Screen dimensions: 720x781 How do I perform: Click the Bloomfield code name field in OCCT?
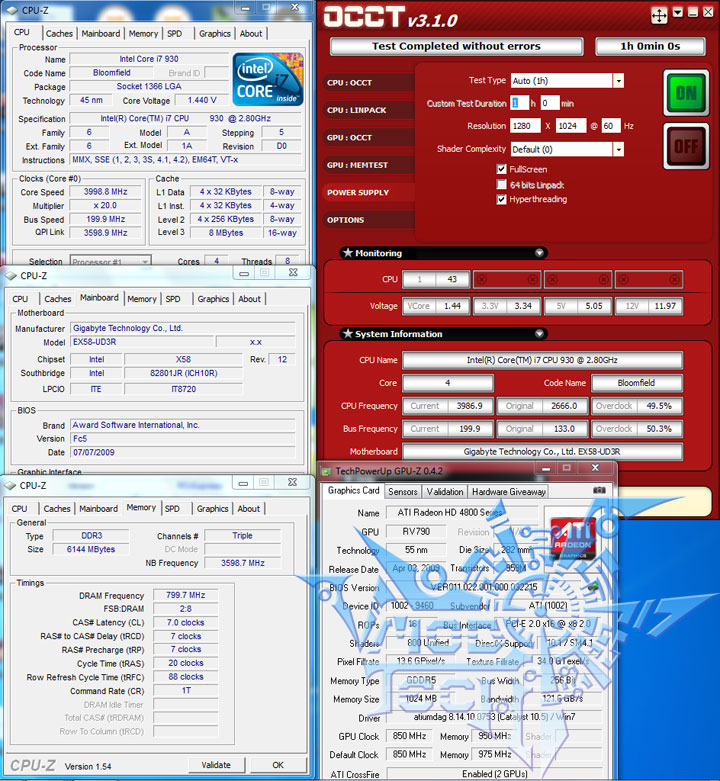point(637,383)
